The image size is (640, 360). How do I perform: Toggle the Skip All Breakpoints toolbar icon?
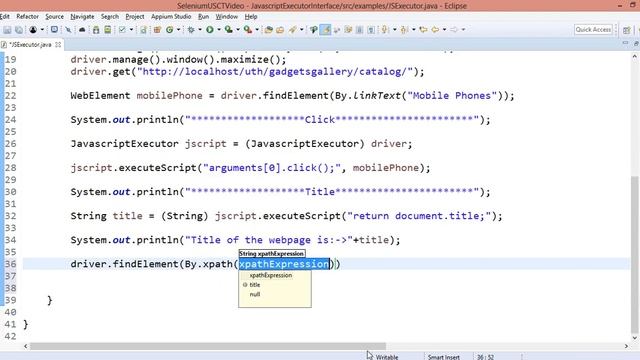tap(68, 30)
